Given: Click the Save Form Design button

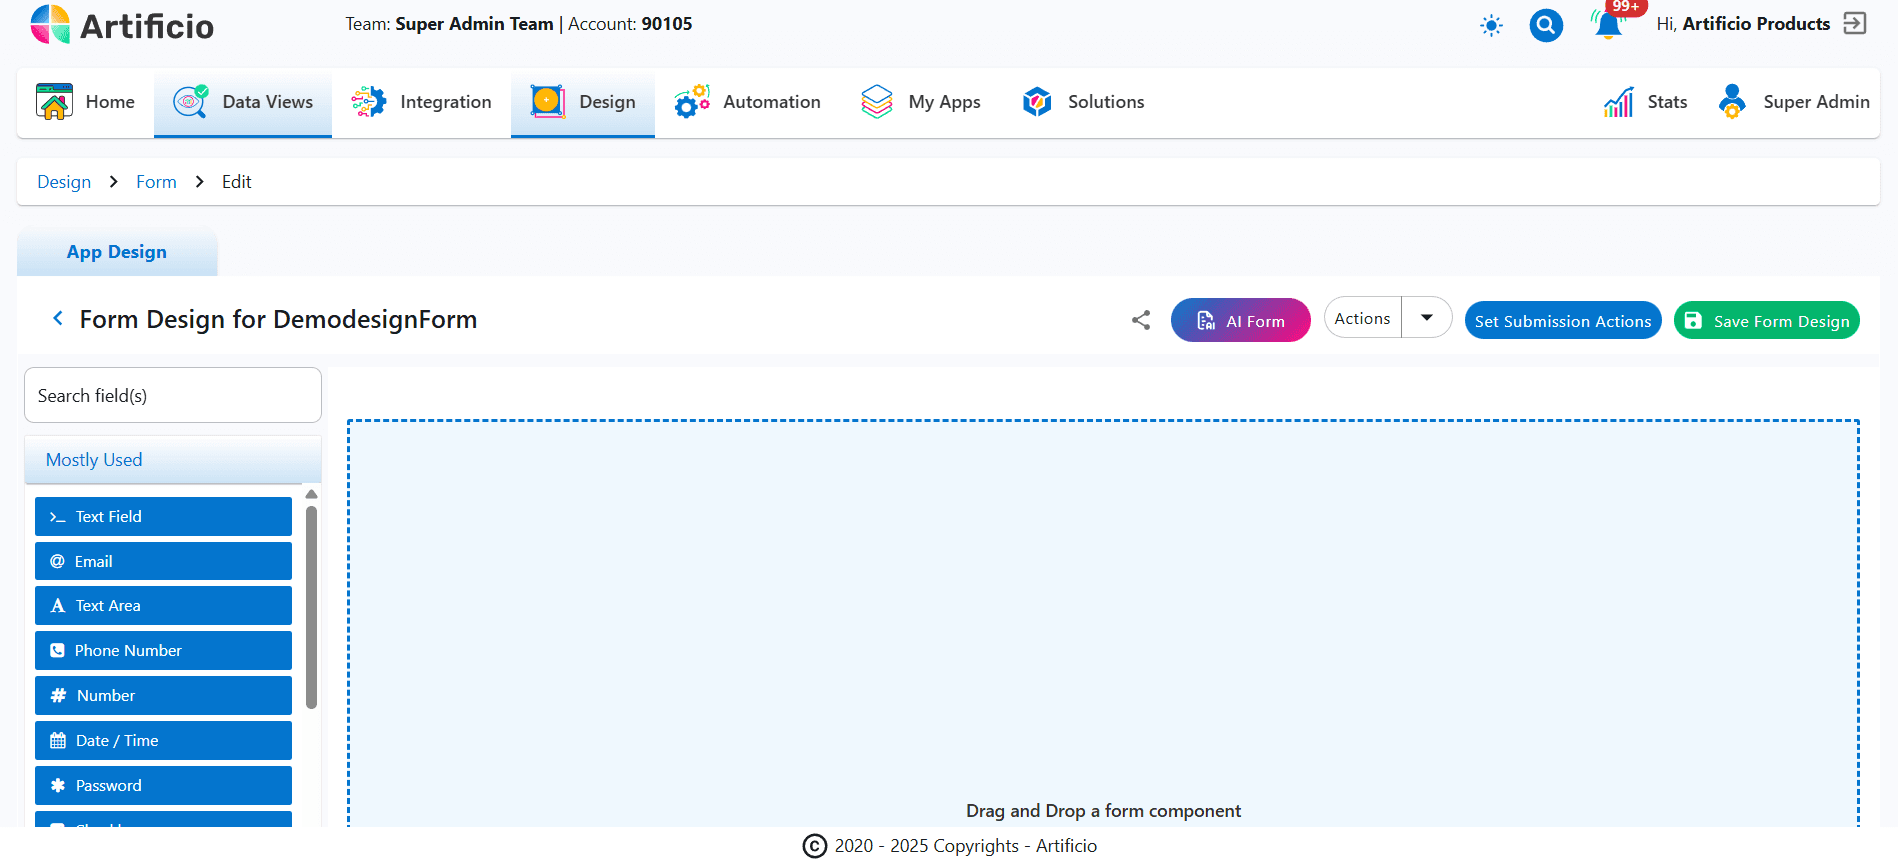Looking at the screenshot, I should (x=1766, y=321).
